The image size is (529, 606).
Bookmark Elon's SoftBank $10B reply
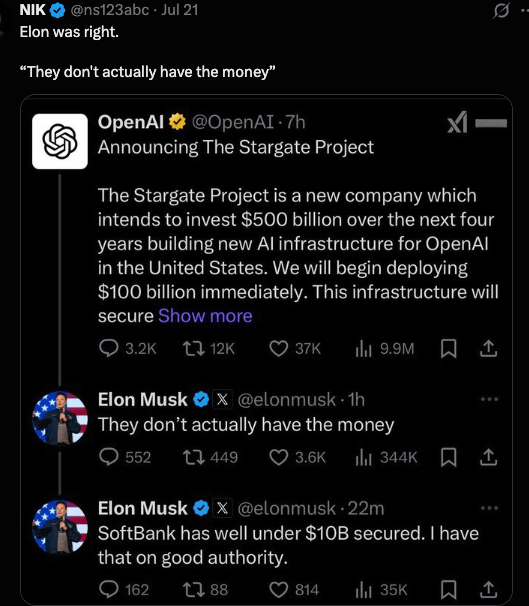click(x=449, y=589)
